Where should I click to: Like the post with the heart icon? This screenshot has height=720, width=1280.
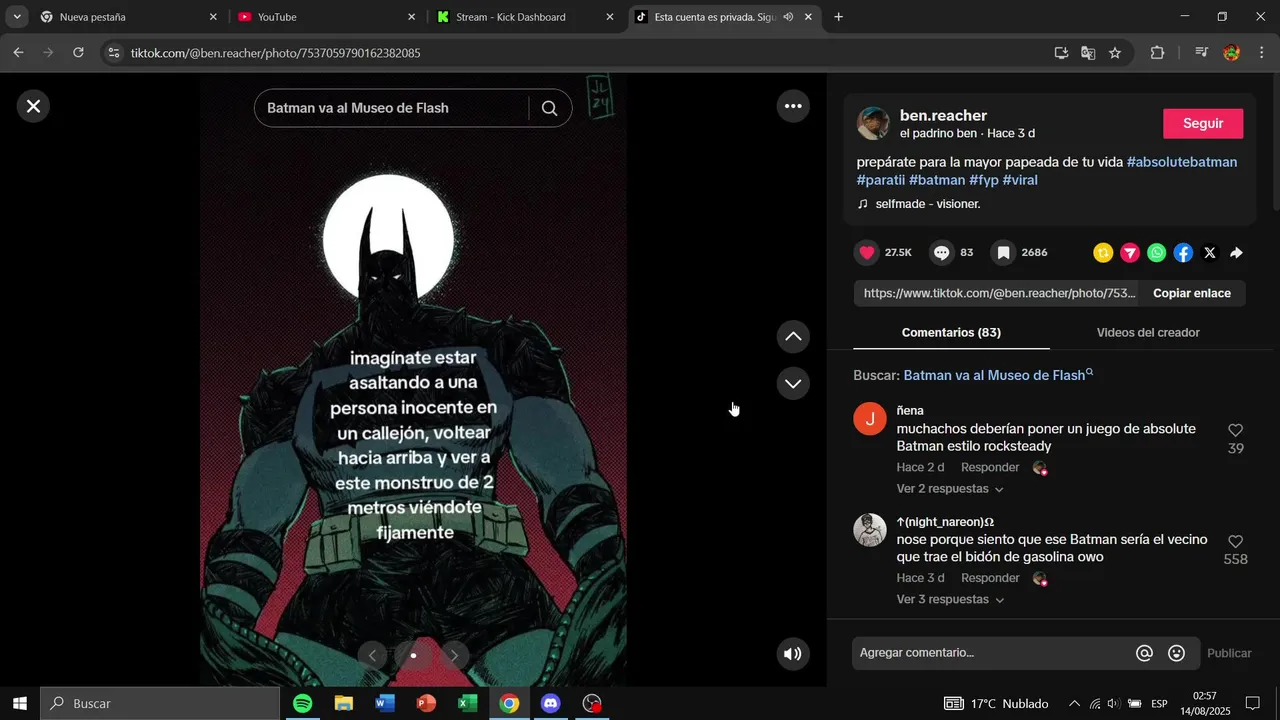pyautogui.click(x=867, y=253)
